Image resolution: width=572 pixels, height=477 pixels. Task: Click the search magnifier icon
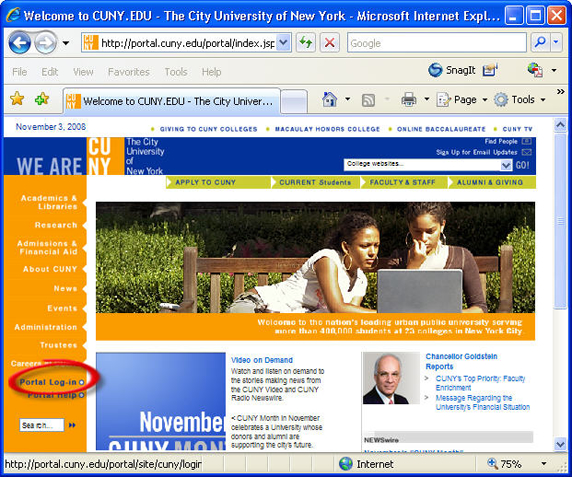coord(540,43)
